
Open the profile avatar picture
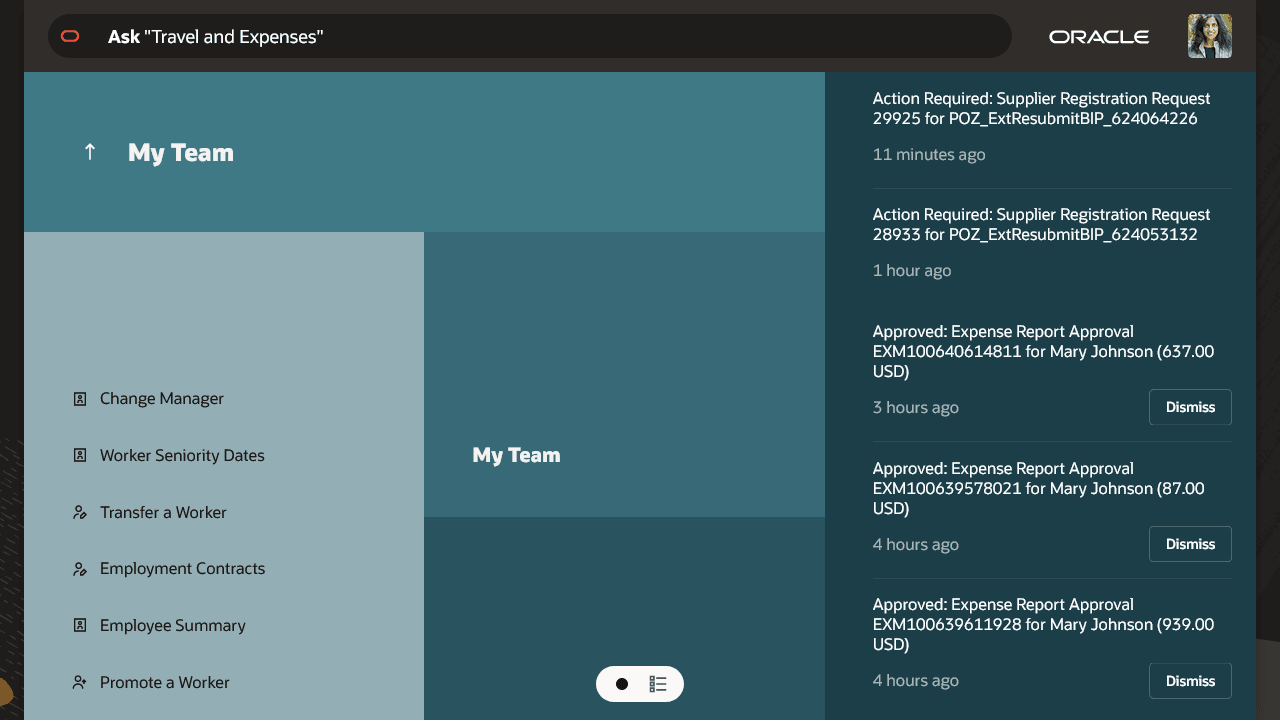click(x=1209, y=36)
